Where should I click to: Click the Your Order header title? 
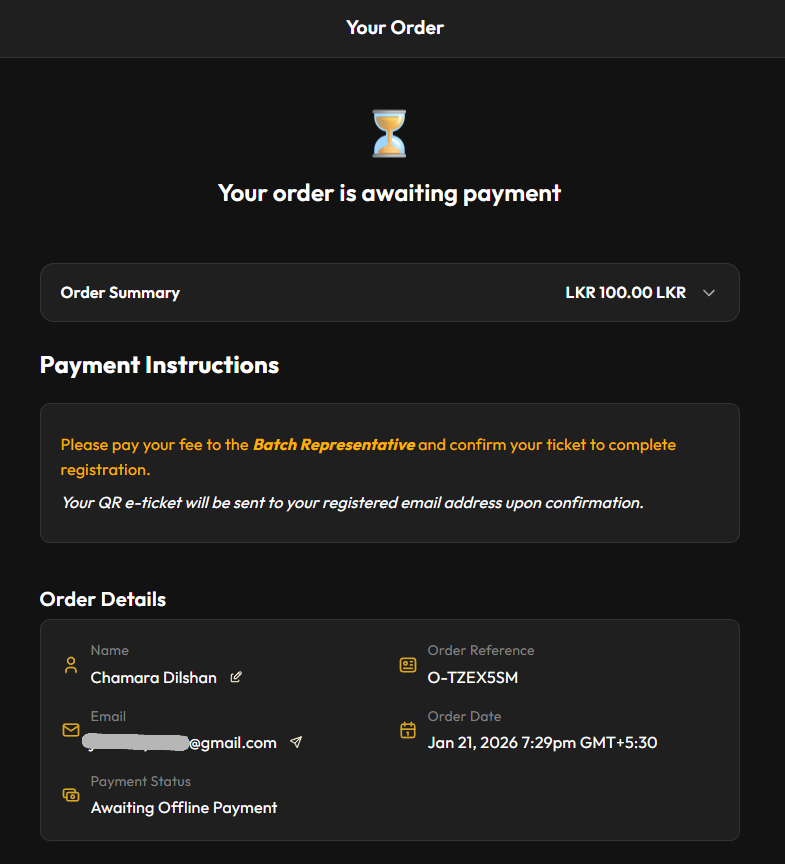(x=394, y=28)
